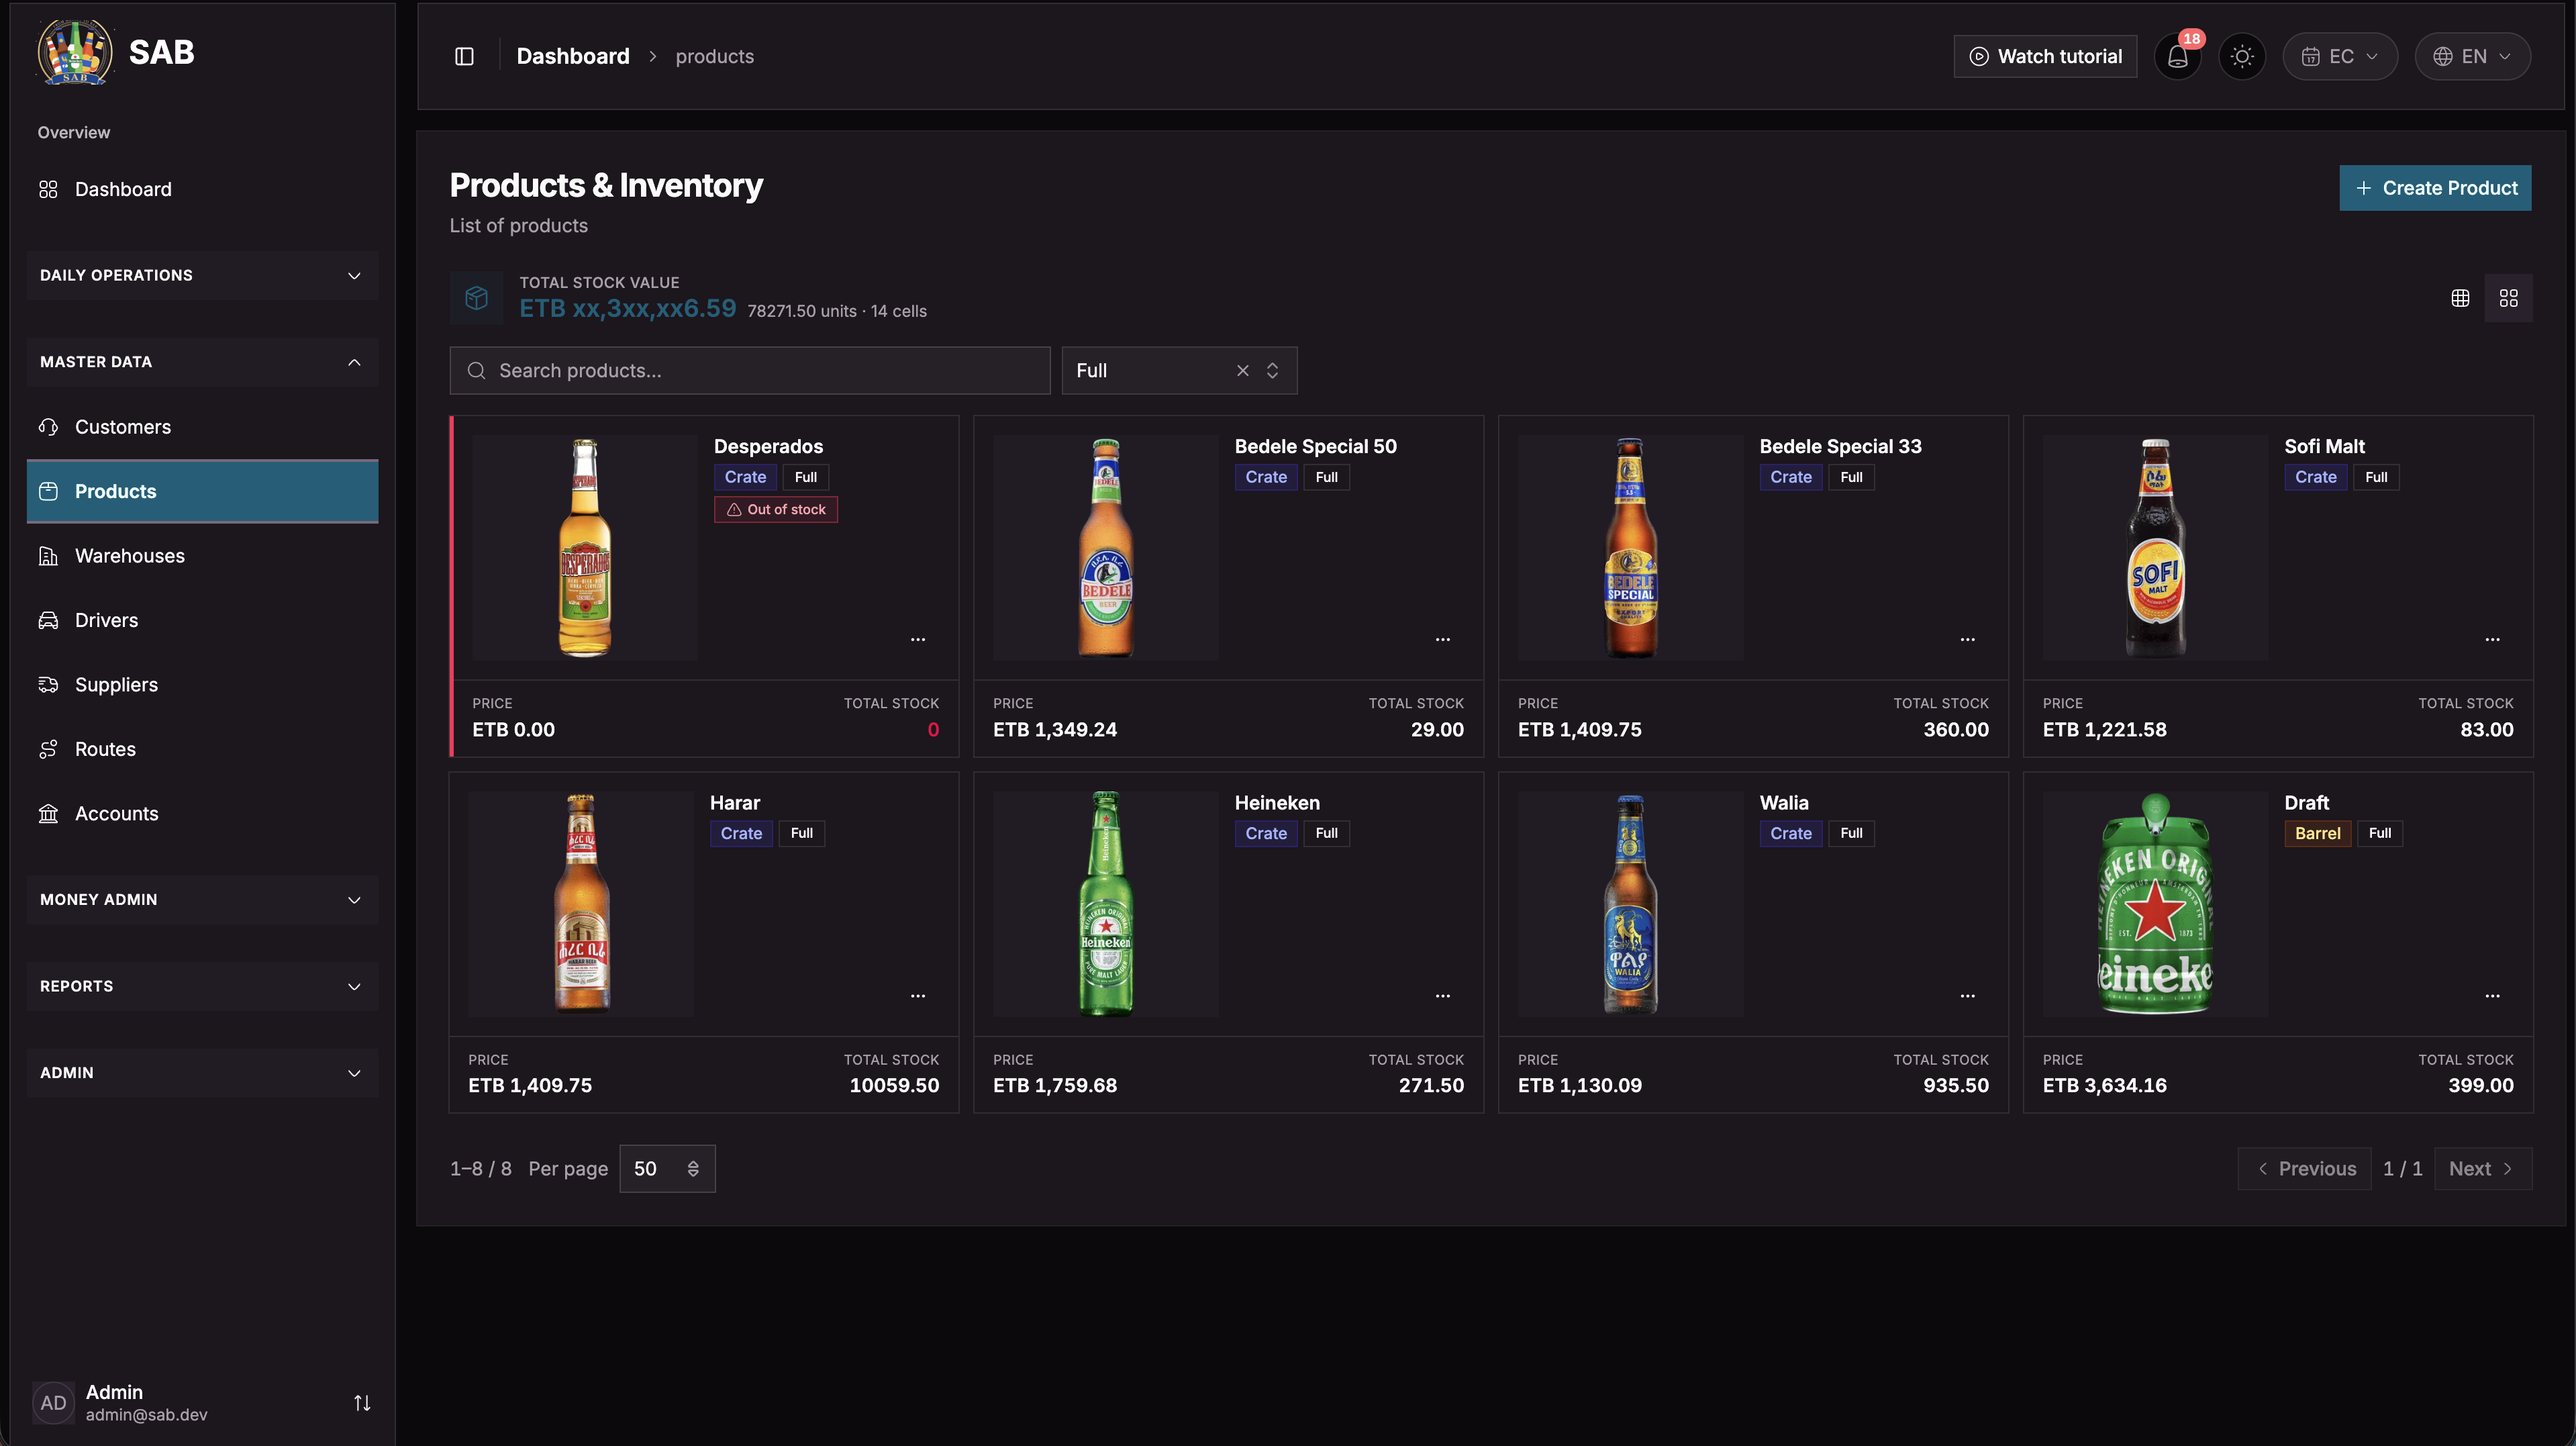Screen dimensions: 2576x1446
Task: Clear the Full filter with X
Action: coord(1242,370)
